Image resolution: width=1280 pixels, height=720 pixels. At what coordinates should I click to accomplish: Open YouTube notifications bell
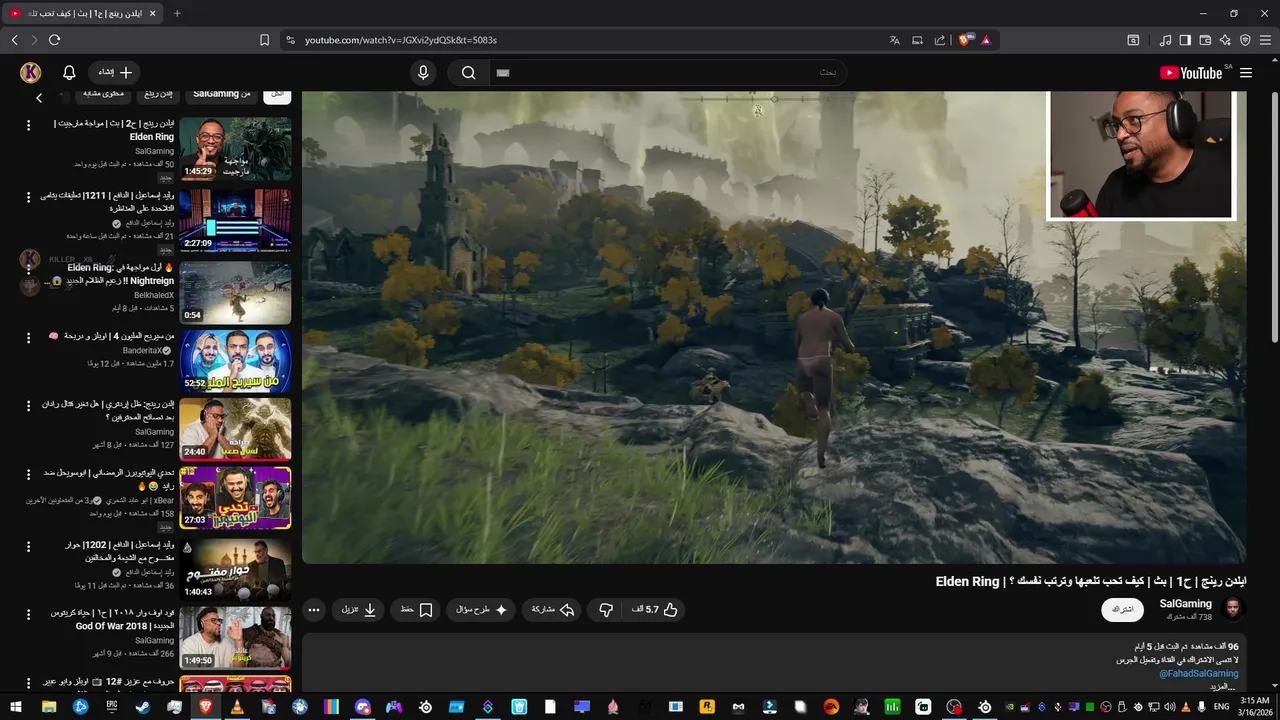click(x=69, y=72)
